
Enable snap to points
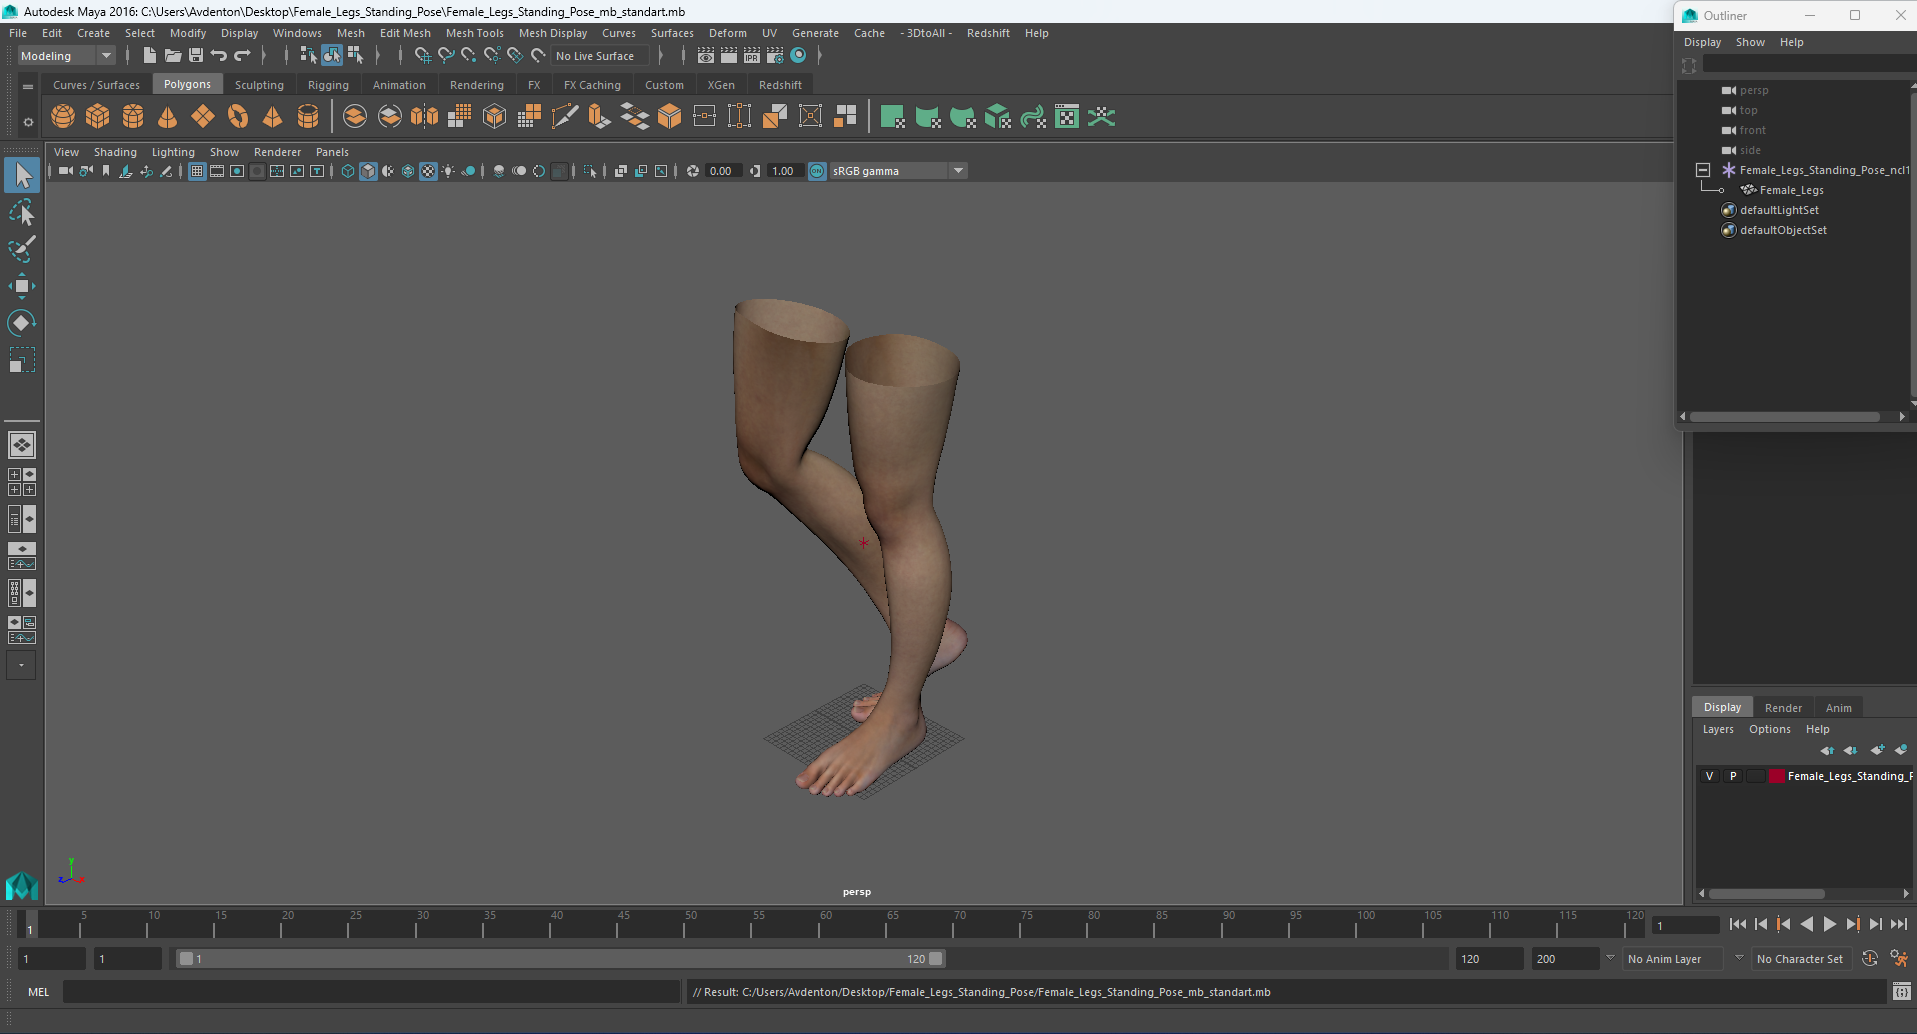pyautogui.click(x=469, y=56)
